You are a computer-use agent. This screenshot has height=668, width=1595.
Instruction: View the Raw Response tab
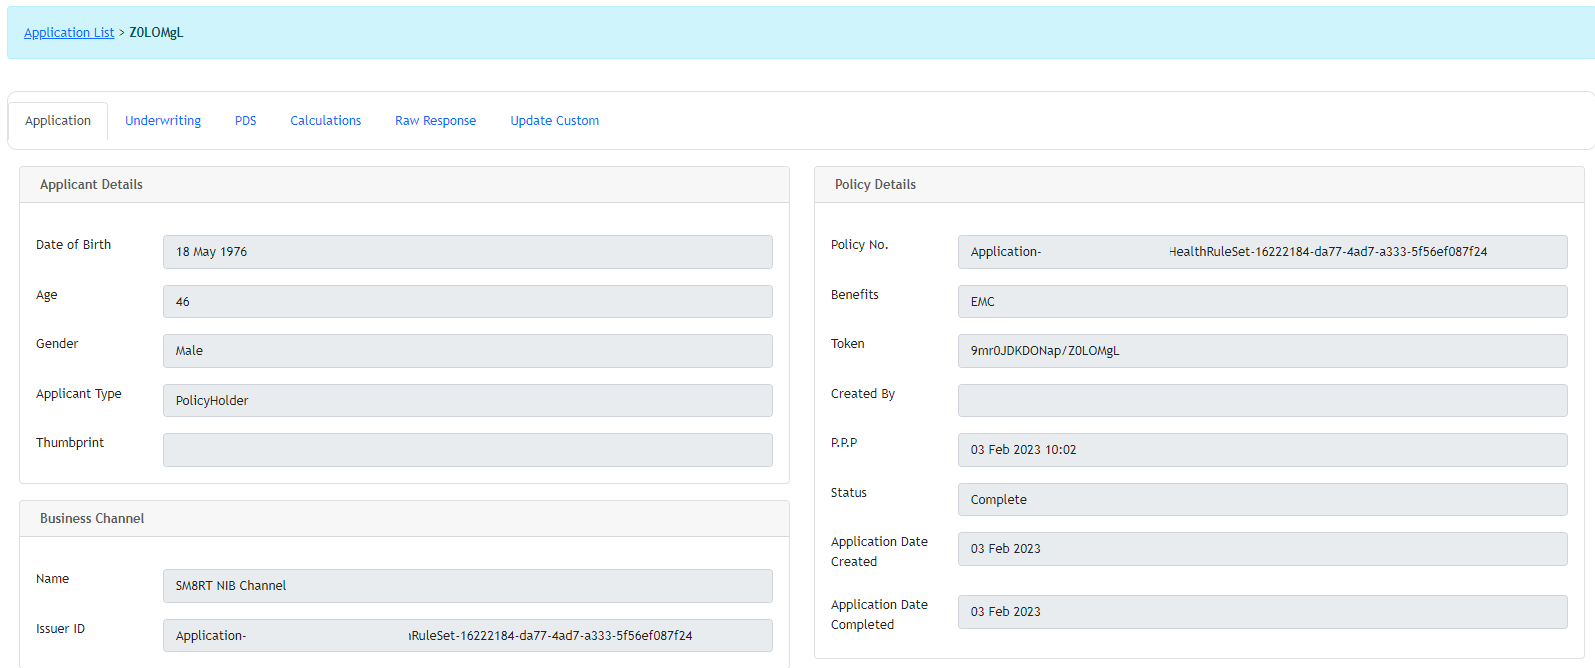(x=435, y=121)
